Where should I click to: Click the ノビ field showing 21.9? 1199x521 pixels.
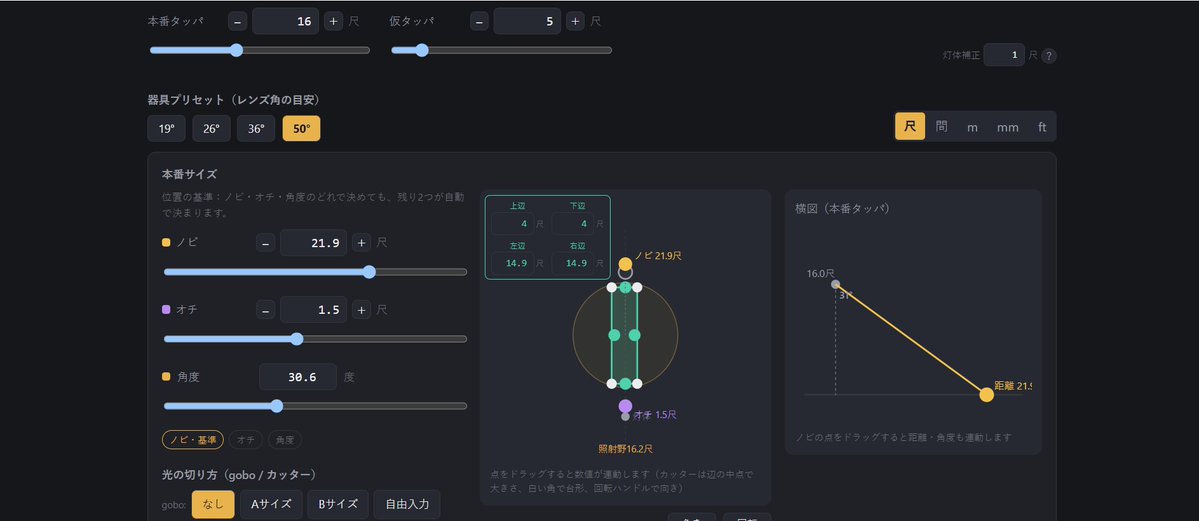(x=314, y=243)
